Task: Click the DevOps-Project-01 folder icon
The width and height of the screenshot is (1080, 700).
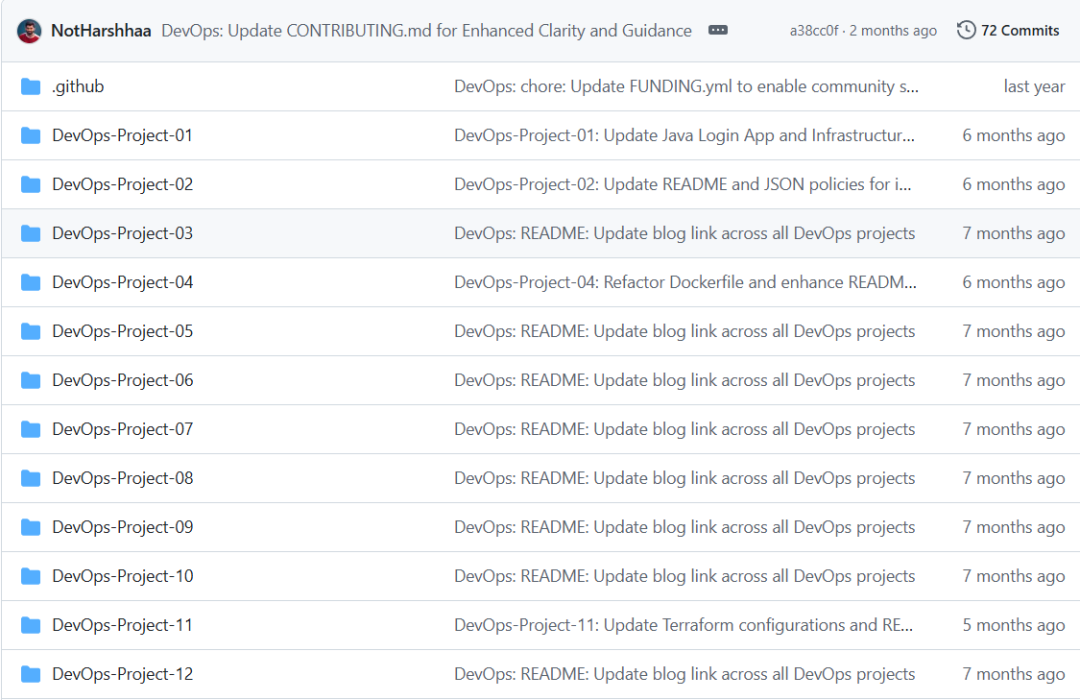Action: point(30,136)
